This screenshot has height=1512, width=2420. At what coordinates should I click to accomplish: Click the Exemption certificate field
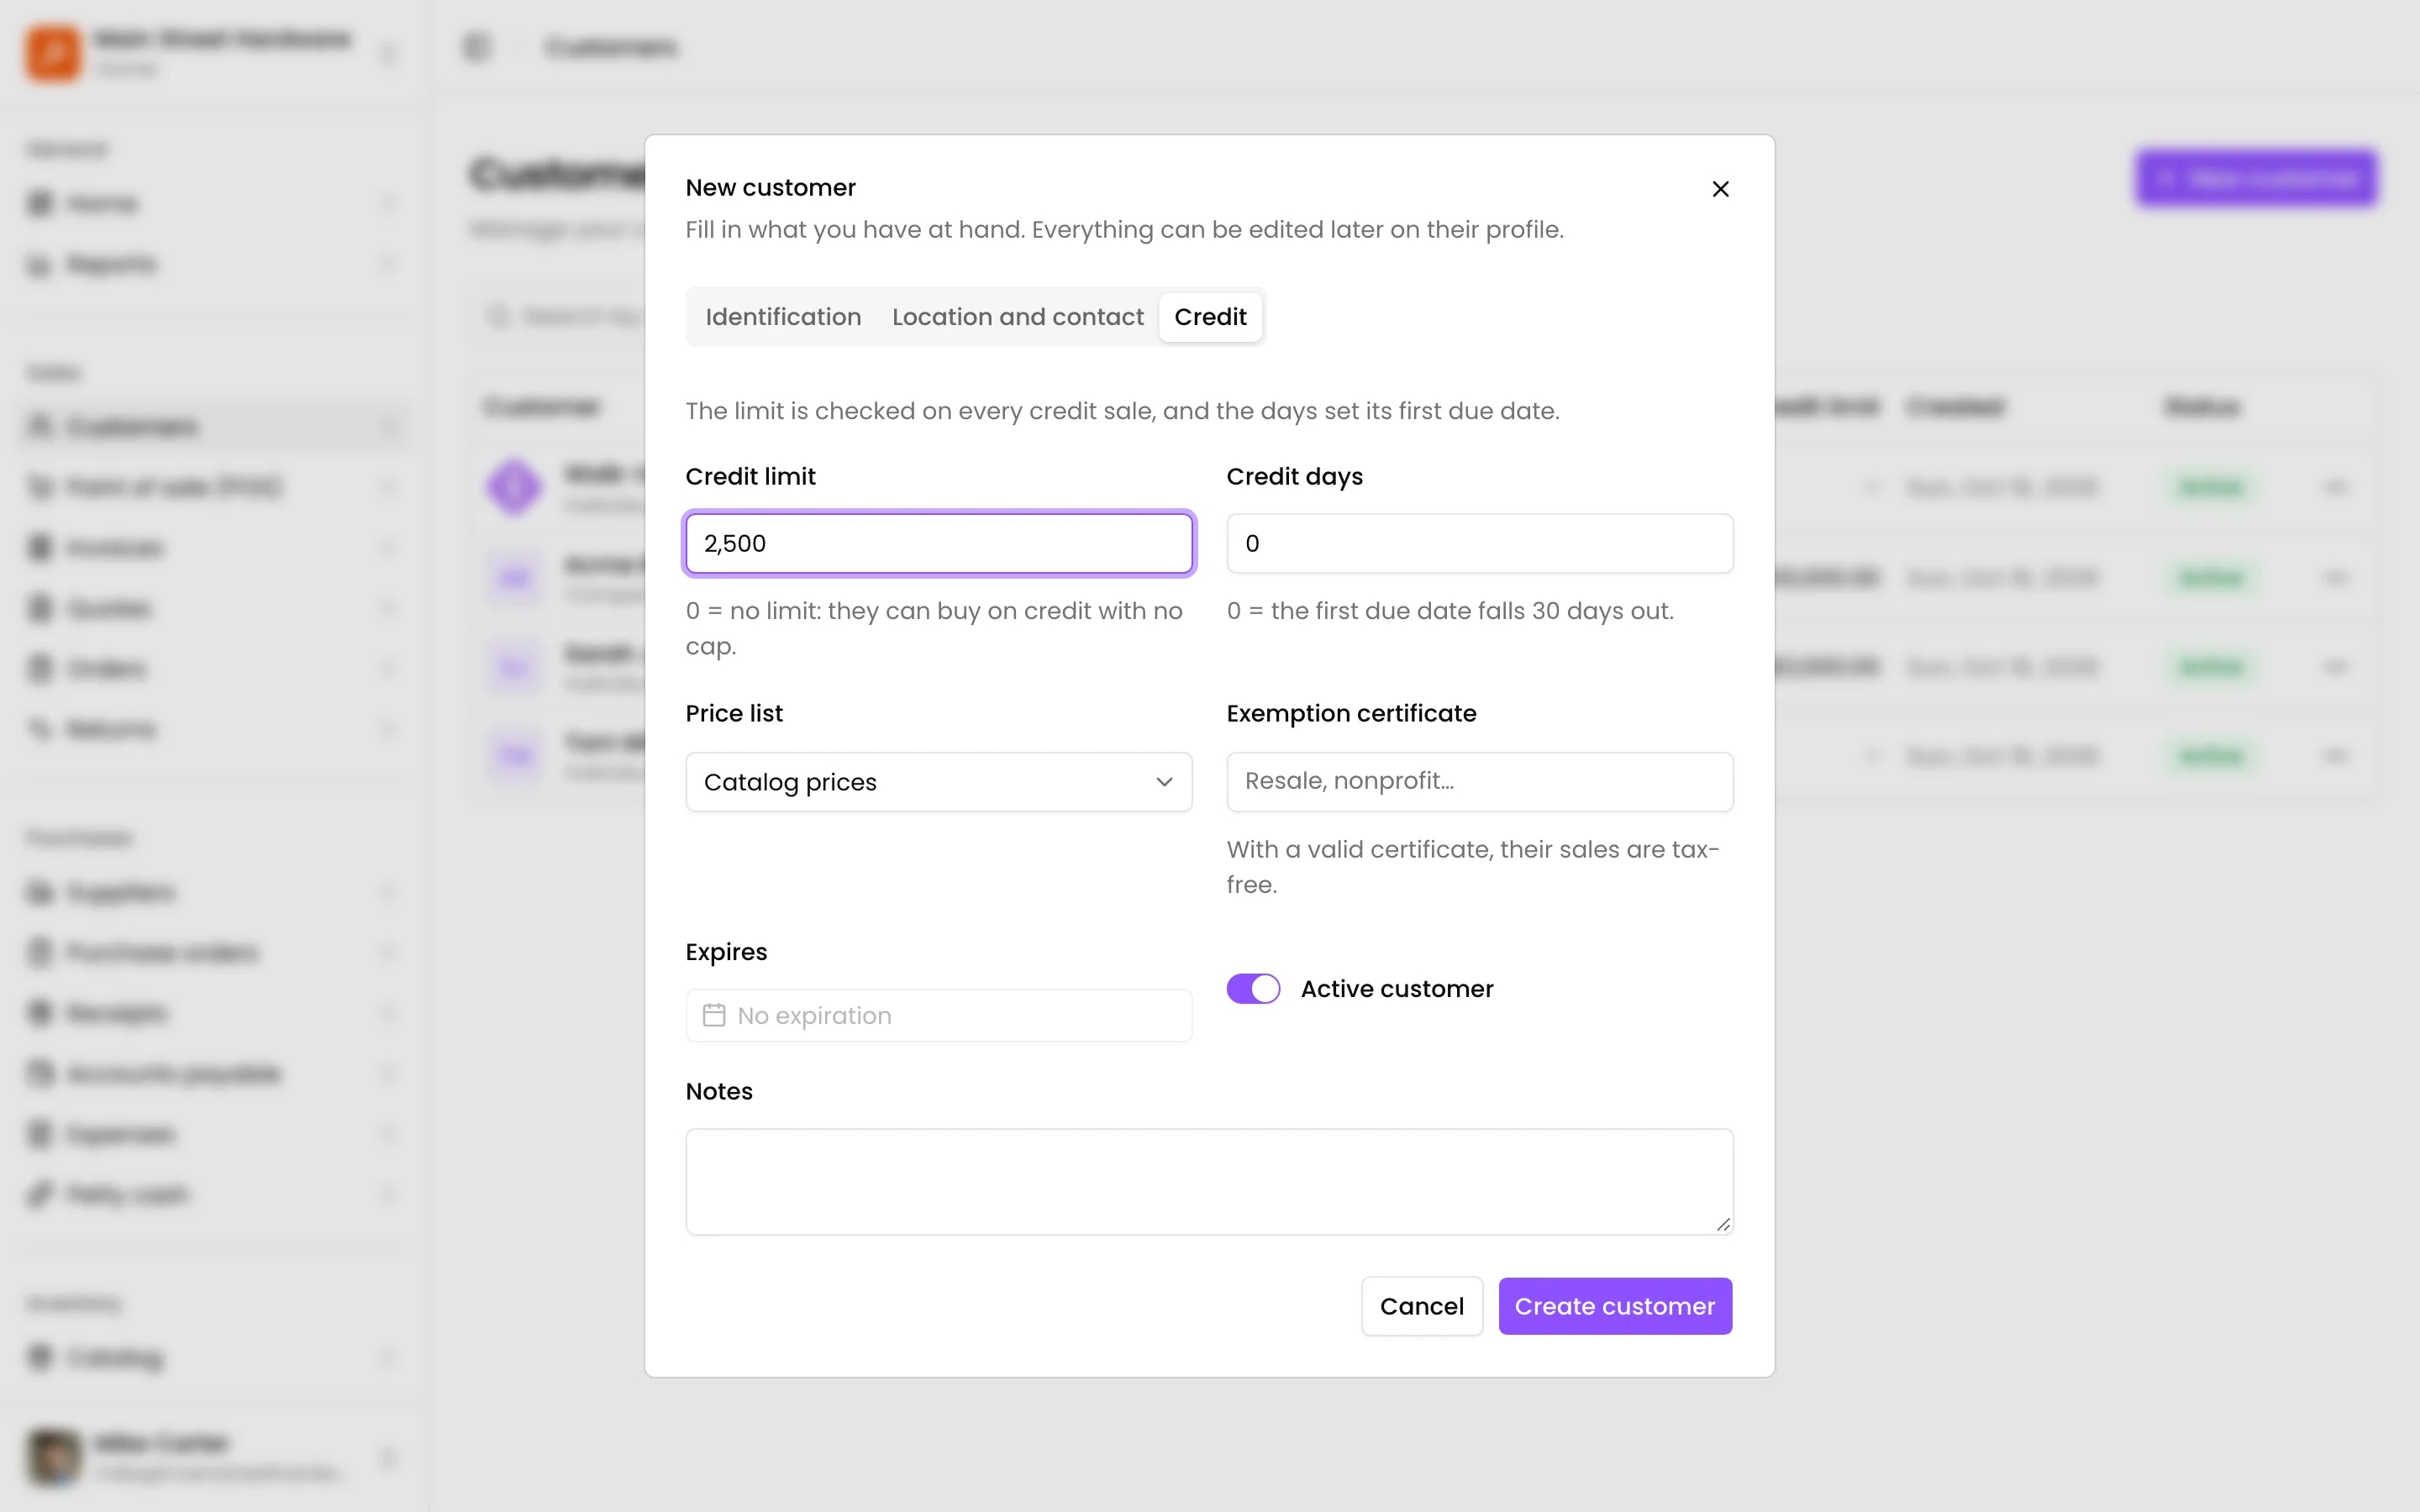(1479, 782)
